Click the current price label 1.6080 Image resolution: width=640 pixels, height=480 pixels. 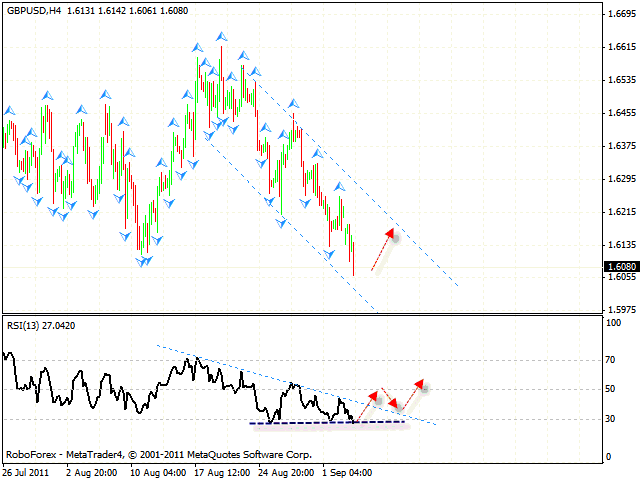click(x=622, y=267)
